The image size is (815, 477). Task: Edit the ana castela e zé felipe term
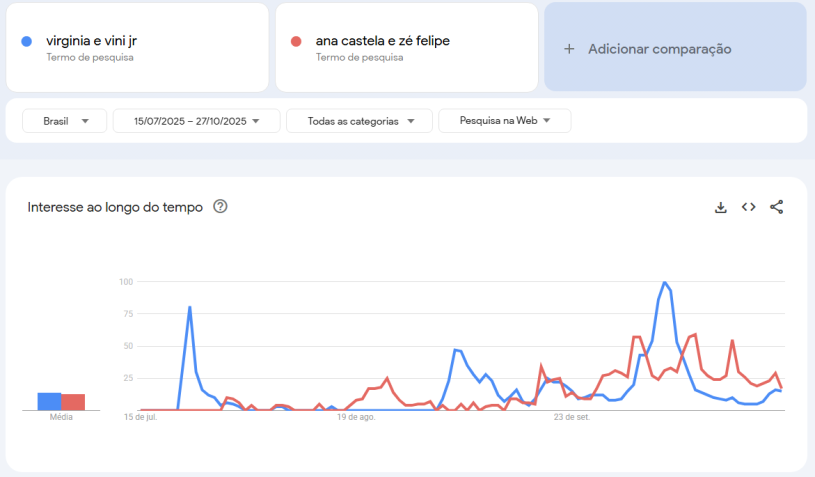(x=382, y=41)
